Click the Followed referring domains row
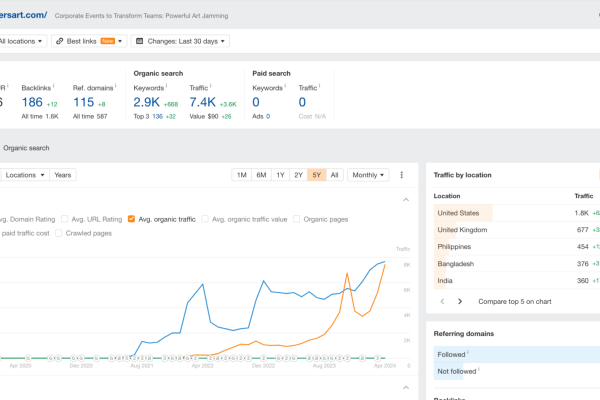Screen dimensions: 600x400 (x=517, y=354)
